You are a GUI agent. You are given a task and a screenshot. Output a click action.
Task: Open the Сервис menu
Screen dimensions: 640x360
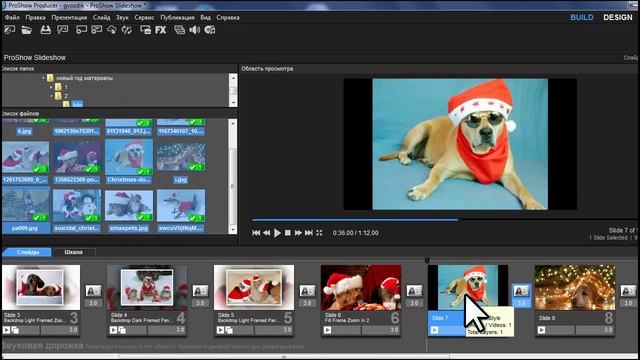144,18
